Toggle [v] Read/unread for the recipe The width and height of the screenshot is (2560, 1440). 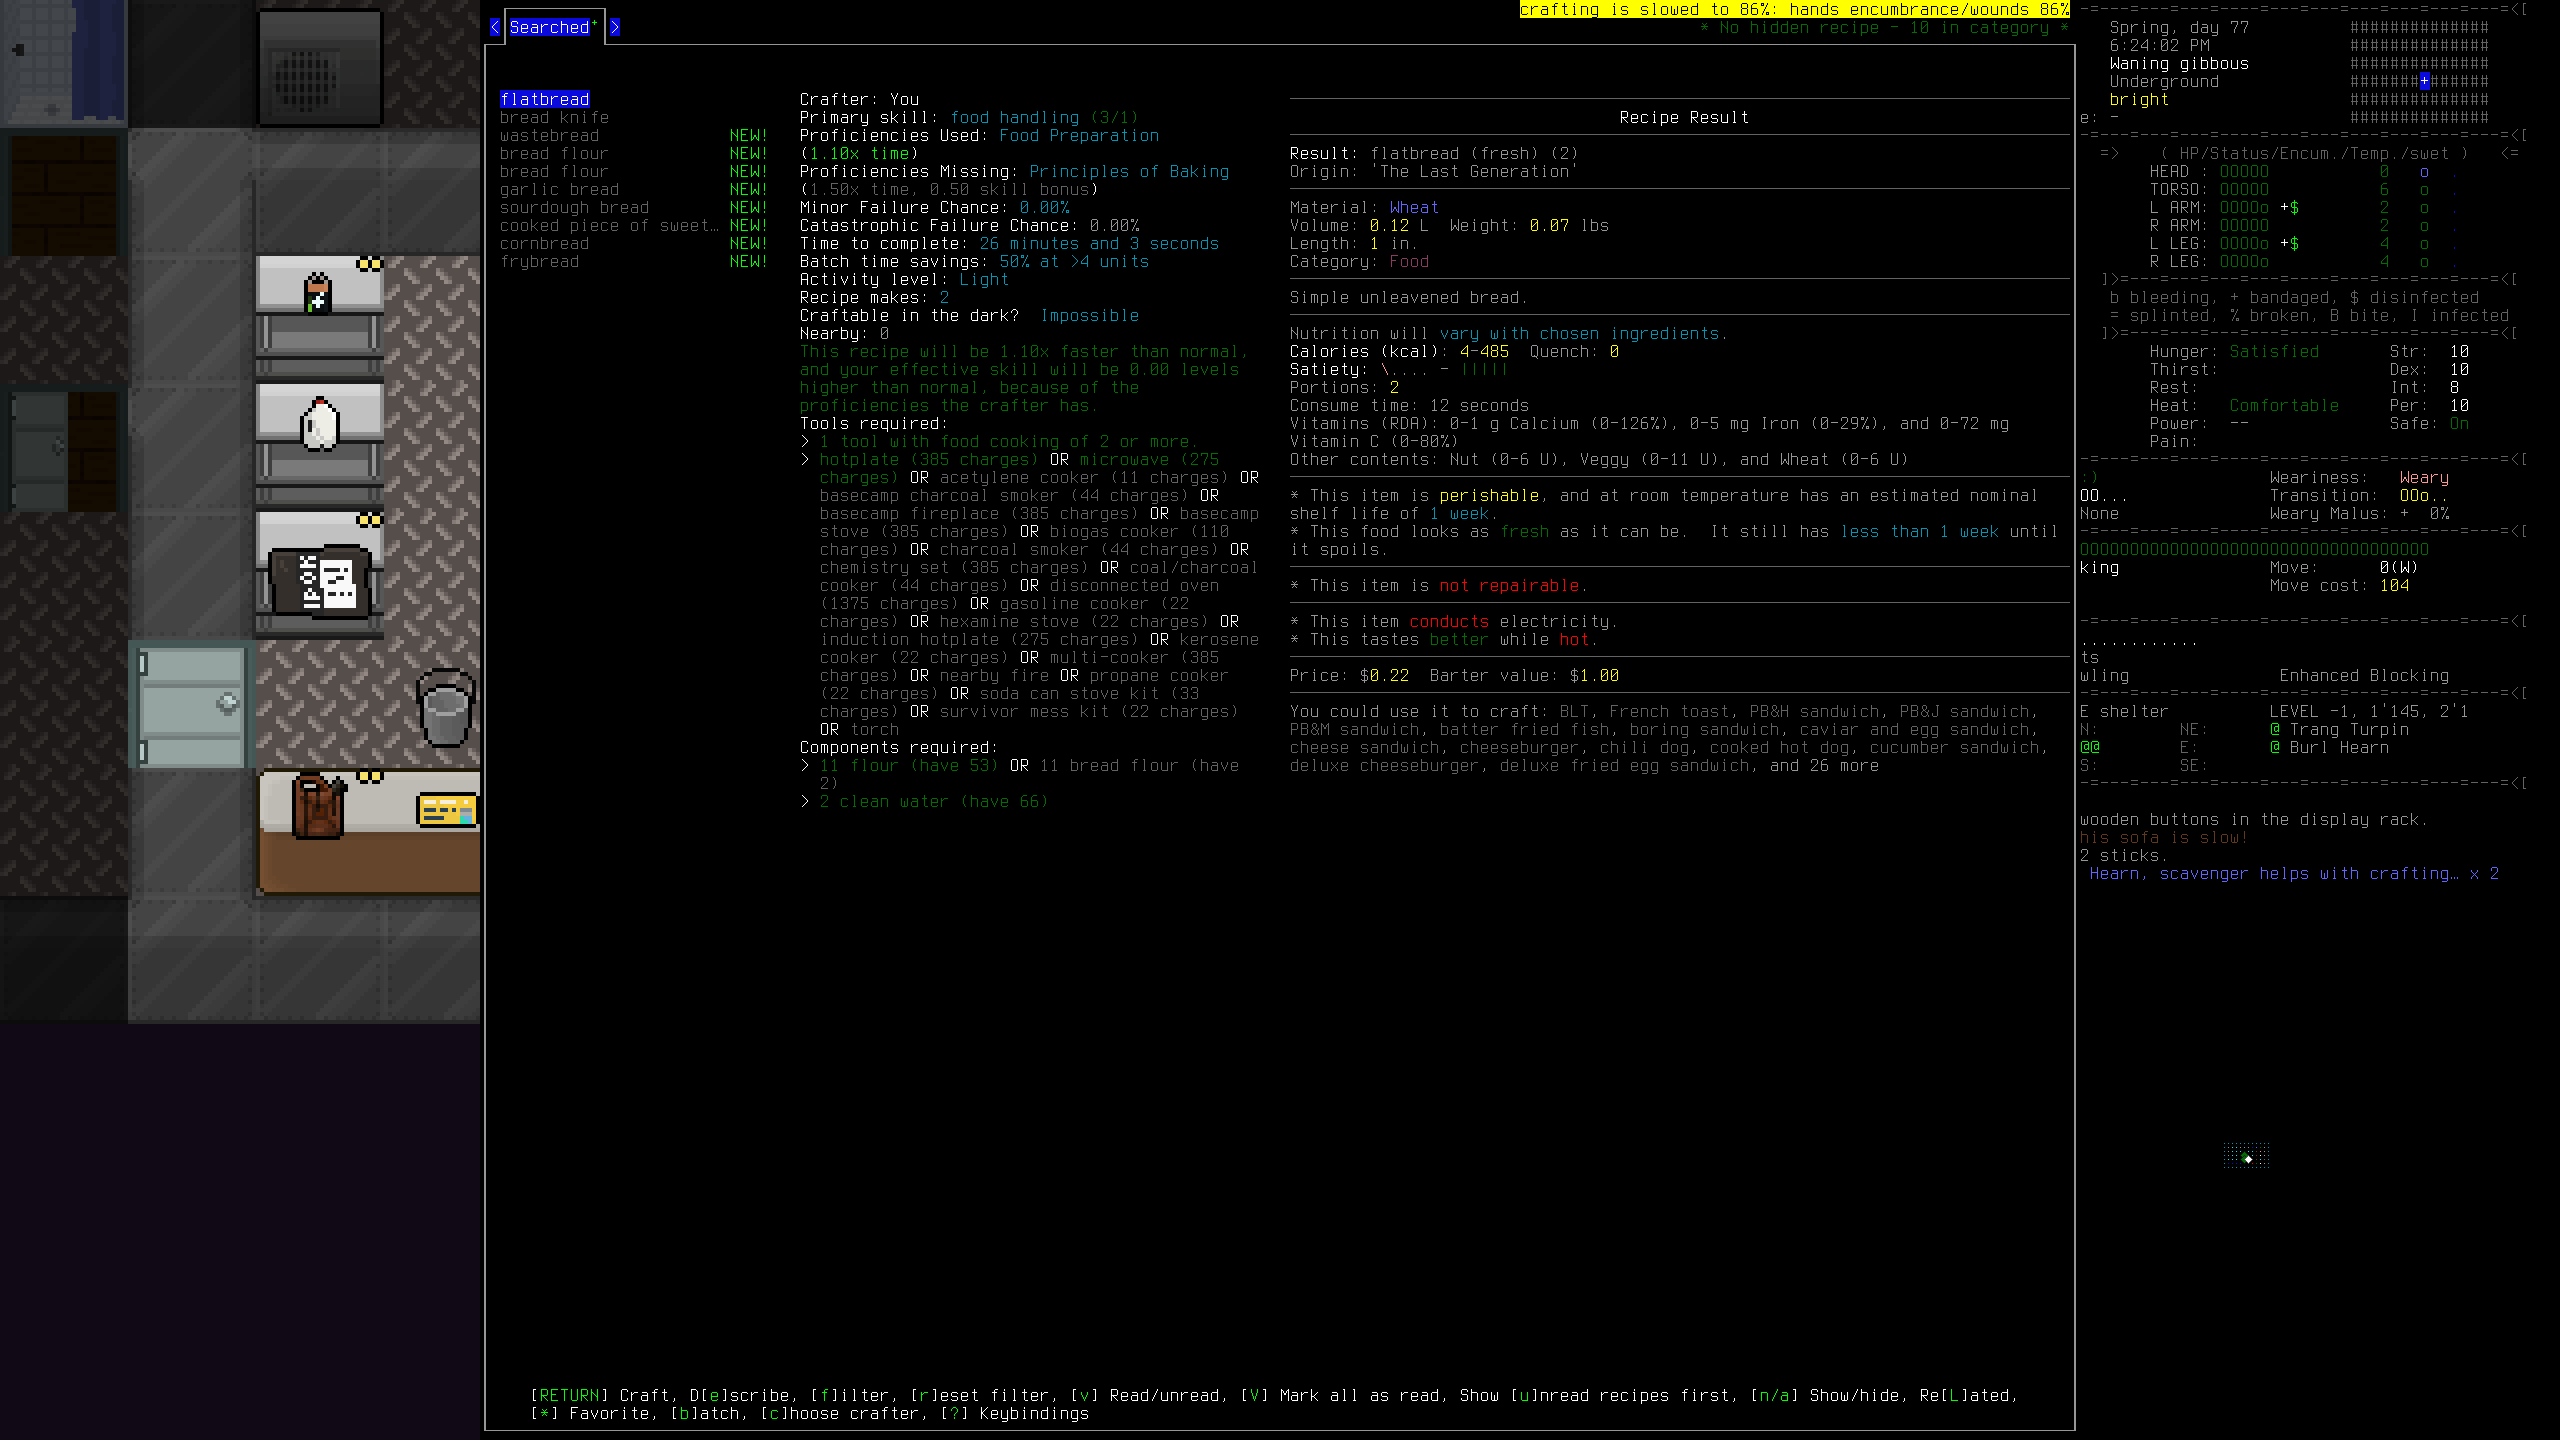[1146, 1395]
